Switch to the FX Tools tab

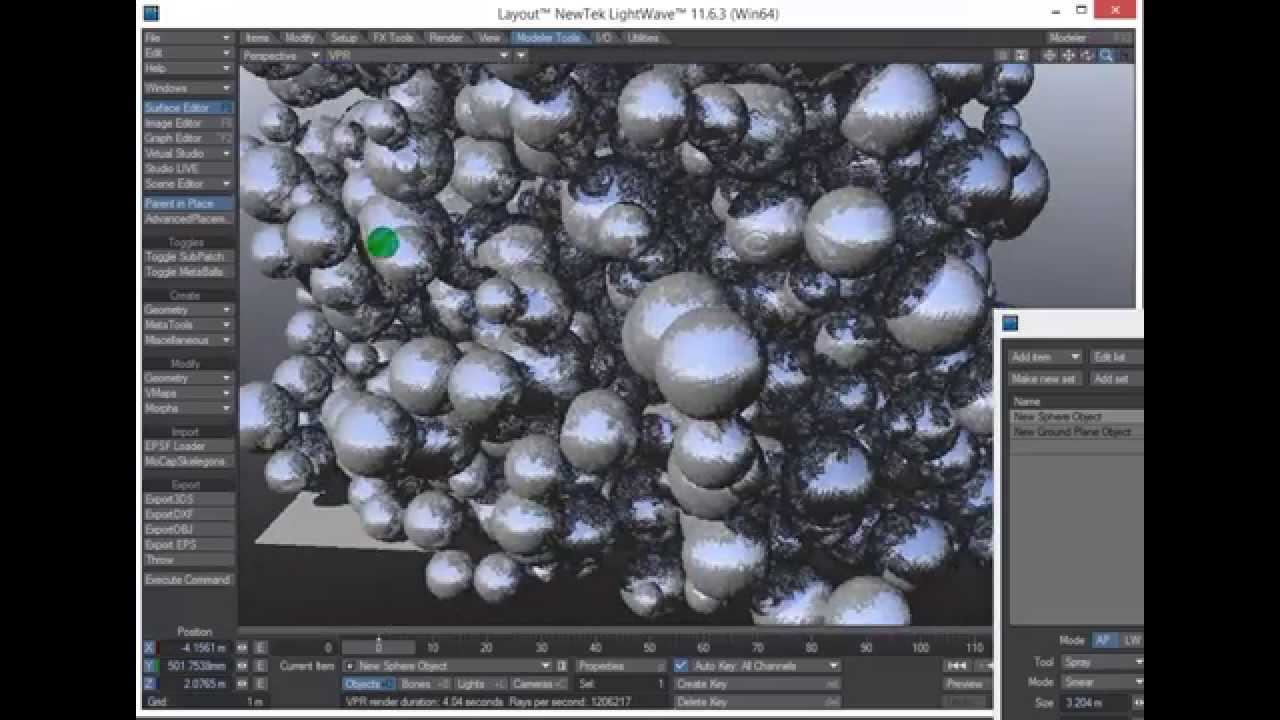pos(393,38)
